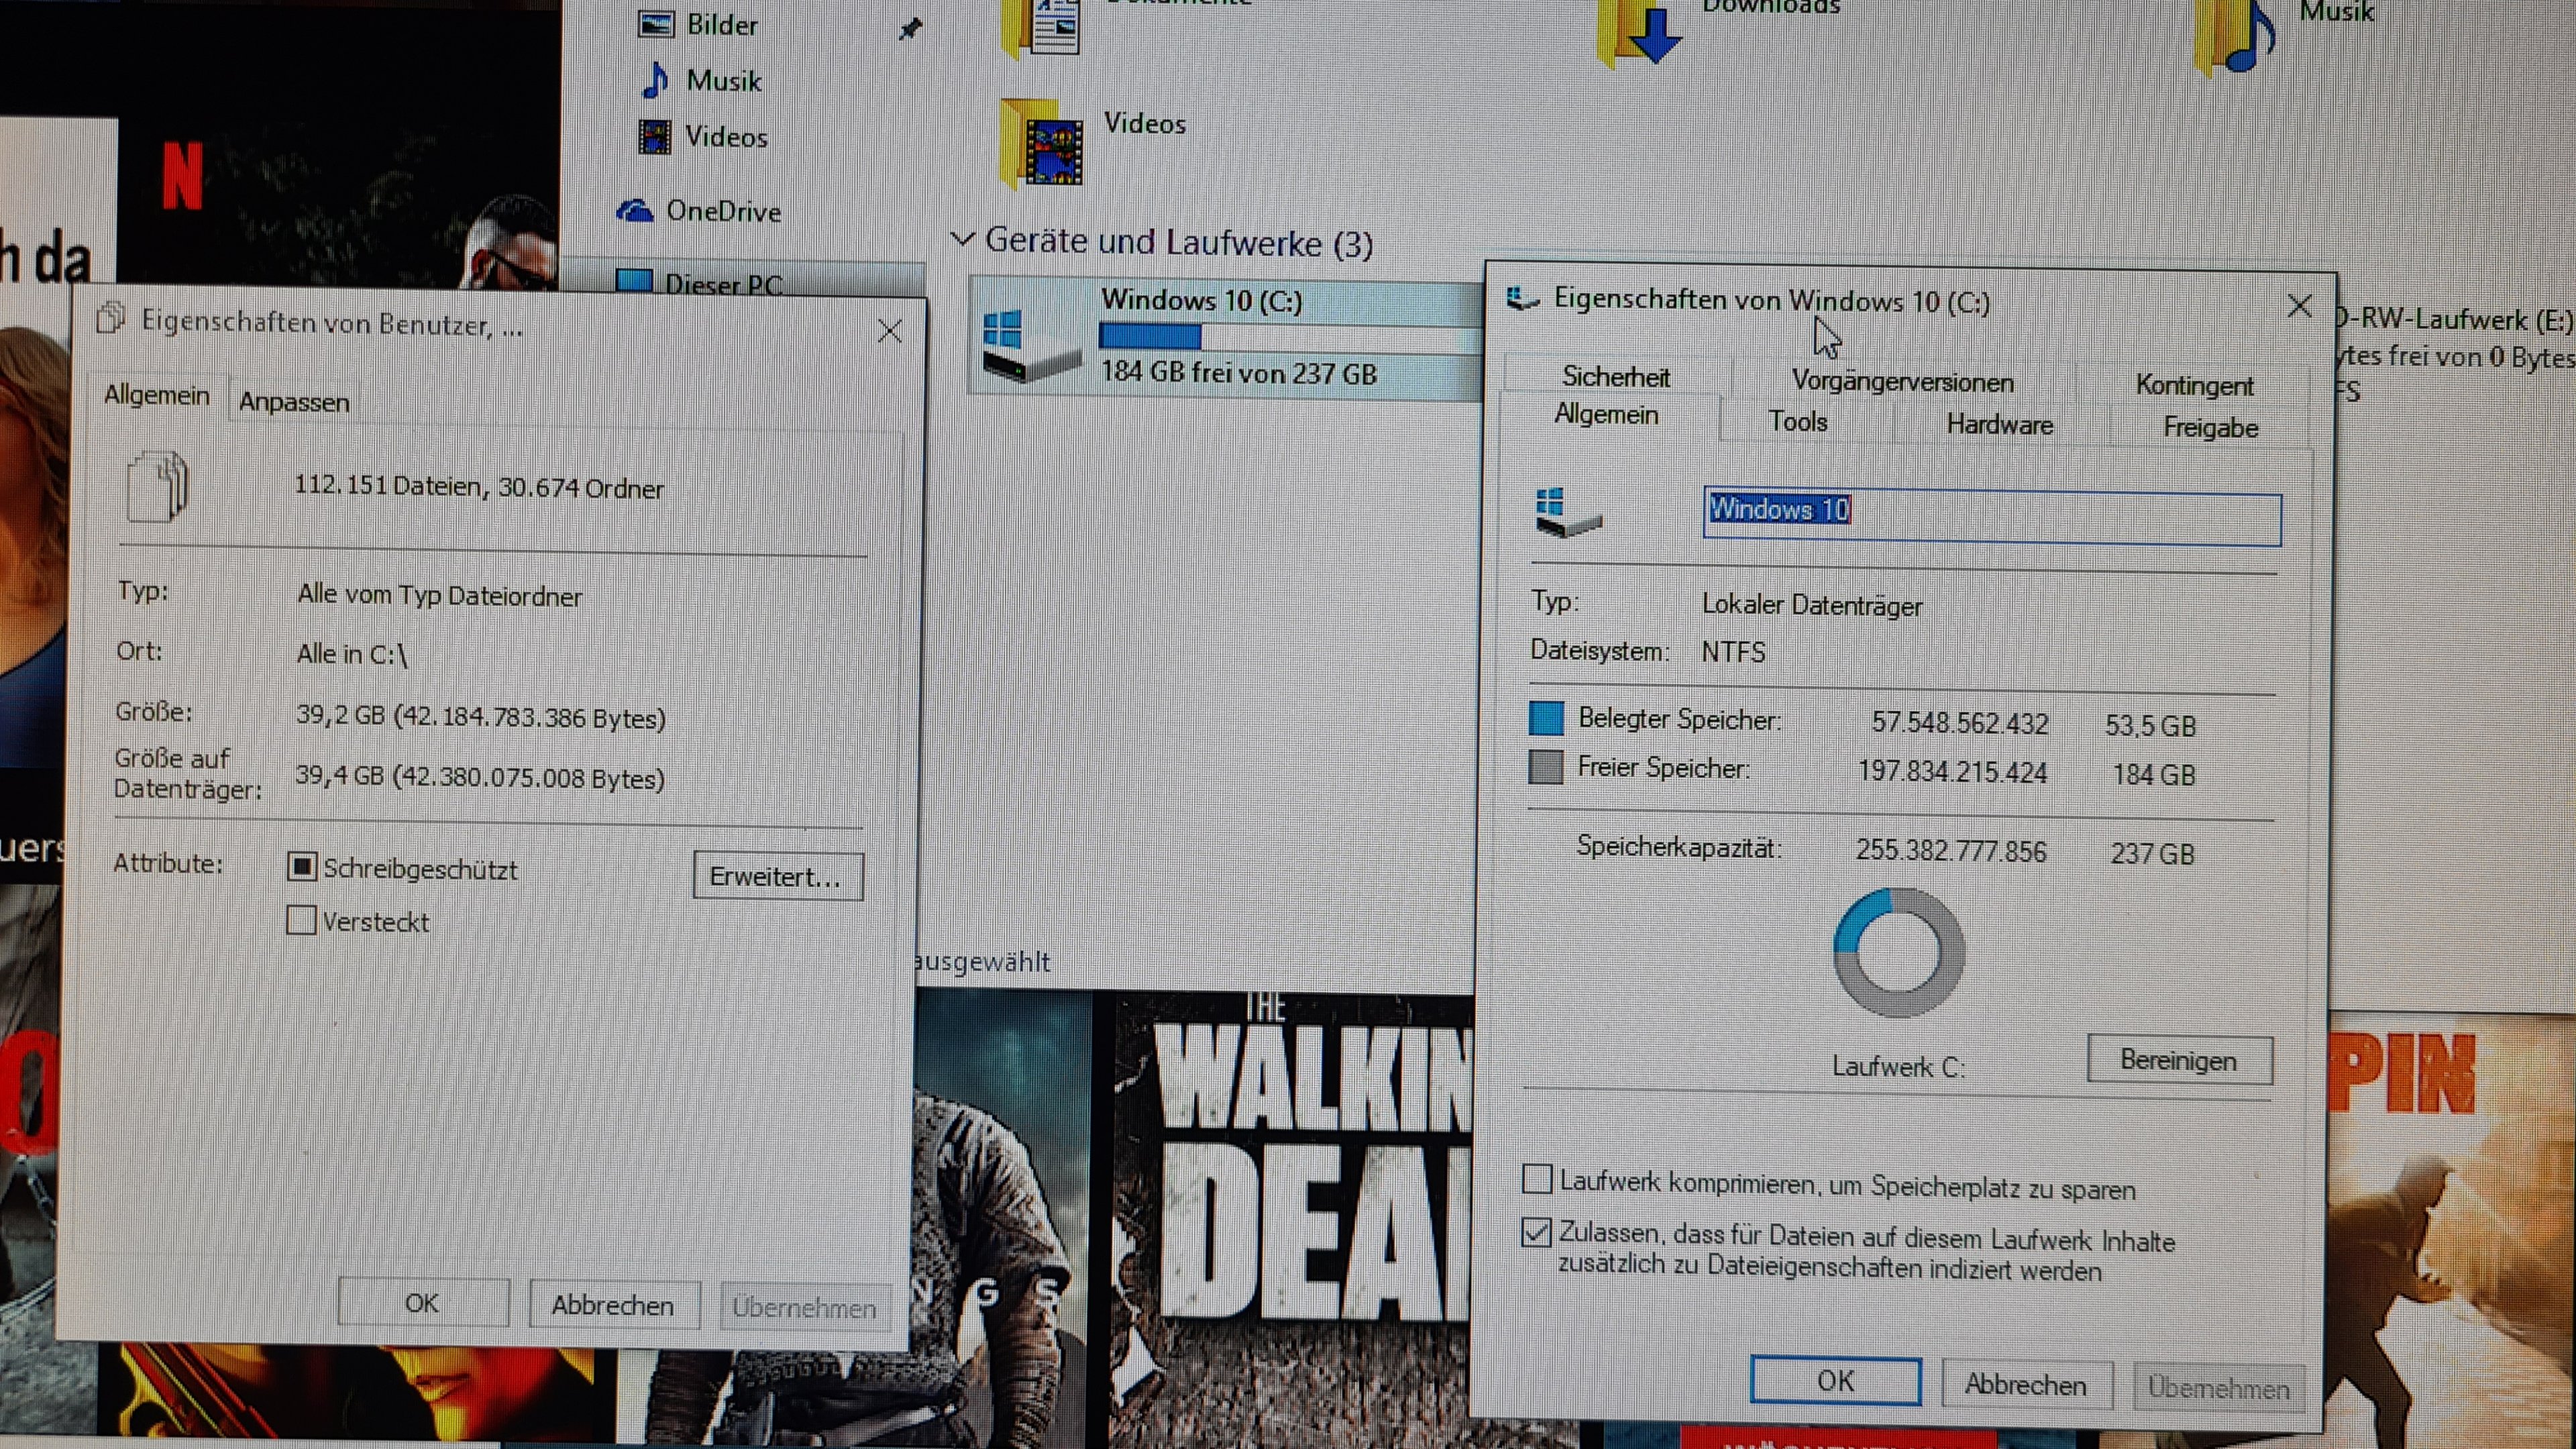Image resolution: width=2576 pixels, height=1449 pixels.
Task: Click the Bilder sidebar icon
Action: coord(656,24)
